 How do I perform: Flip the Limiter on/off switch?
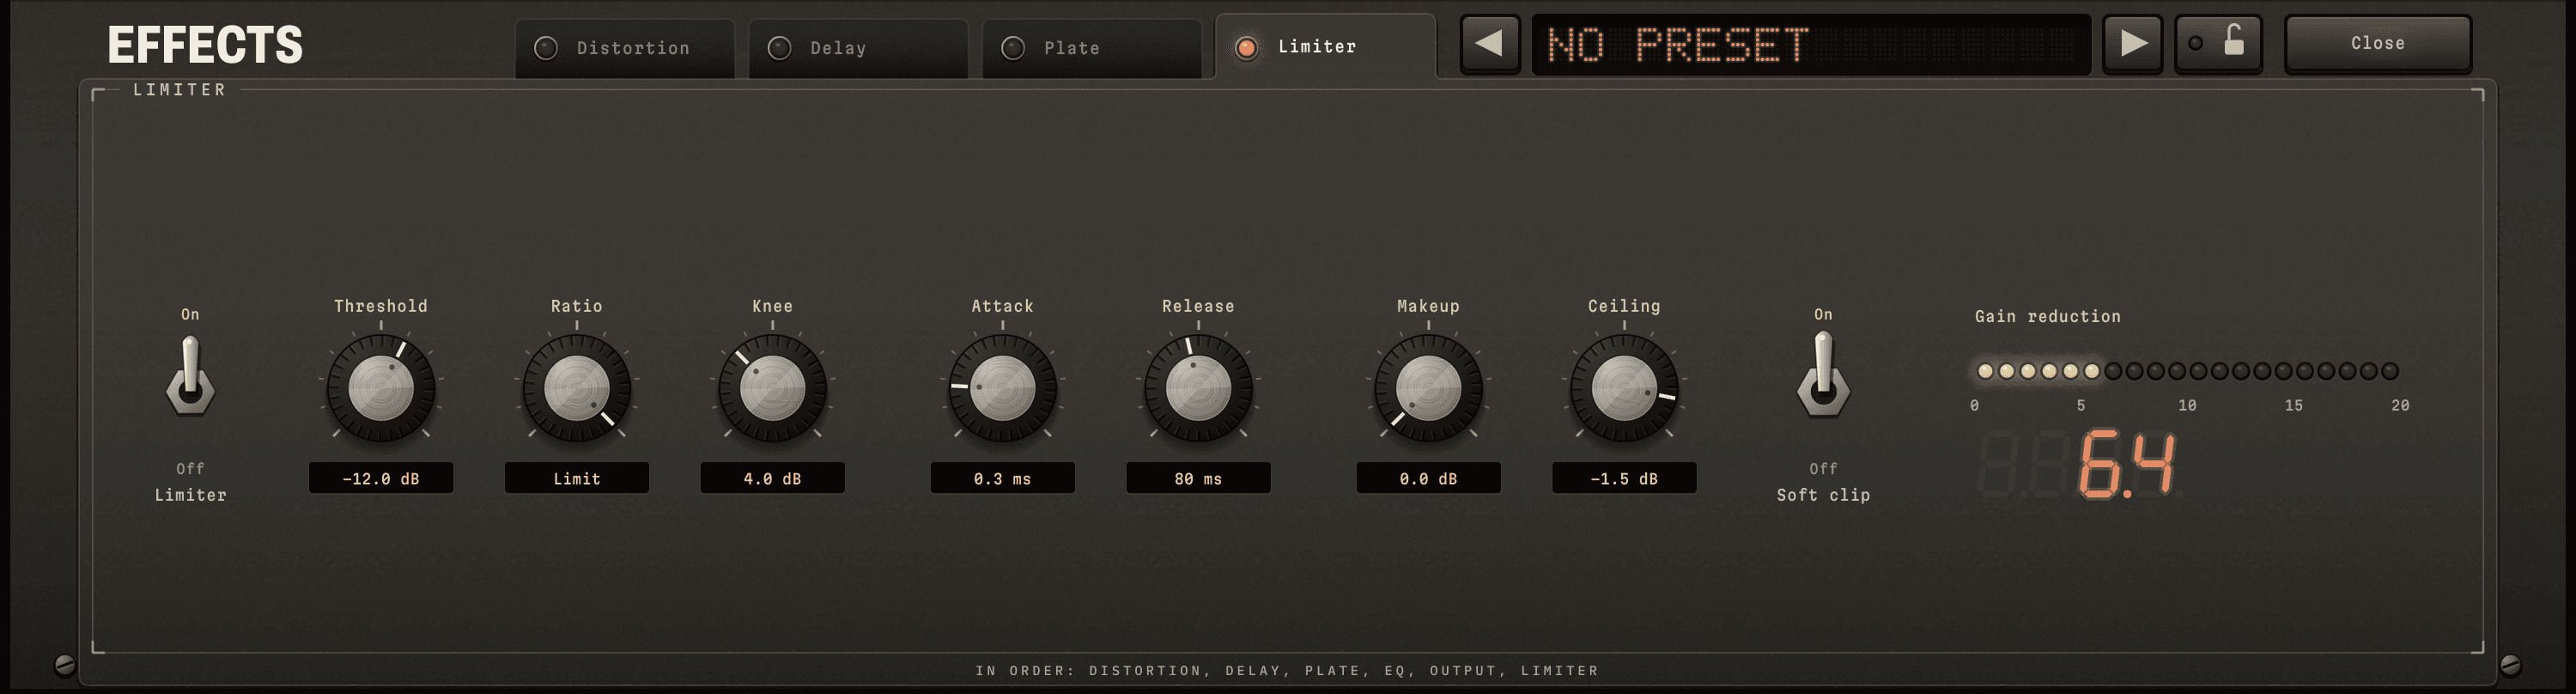click(x=190, y=376)
